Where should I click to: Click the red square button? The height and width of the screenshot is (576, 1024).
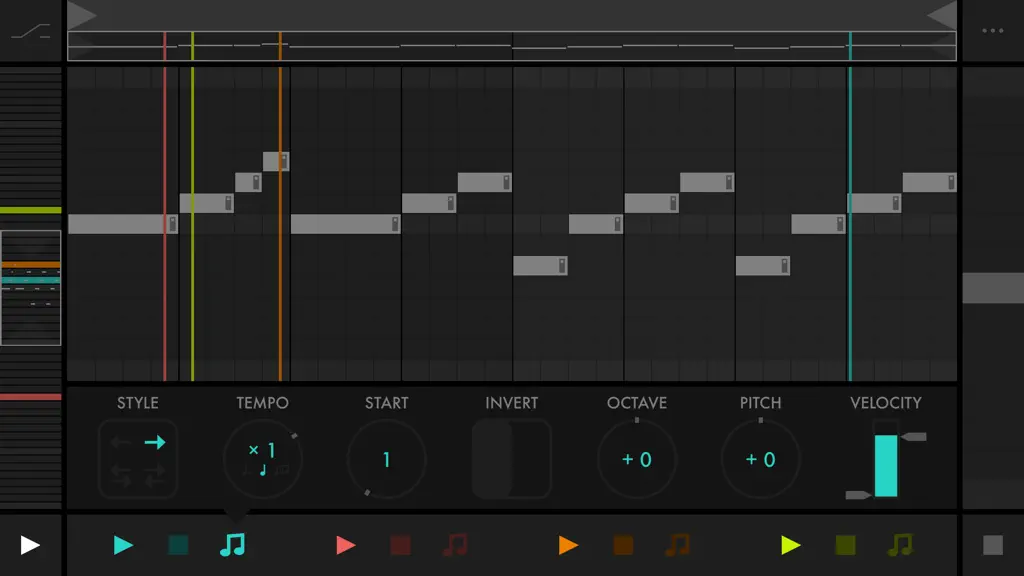pos(400,545)
